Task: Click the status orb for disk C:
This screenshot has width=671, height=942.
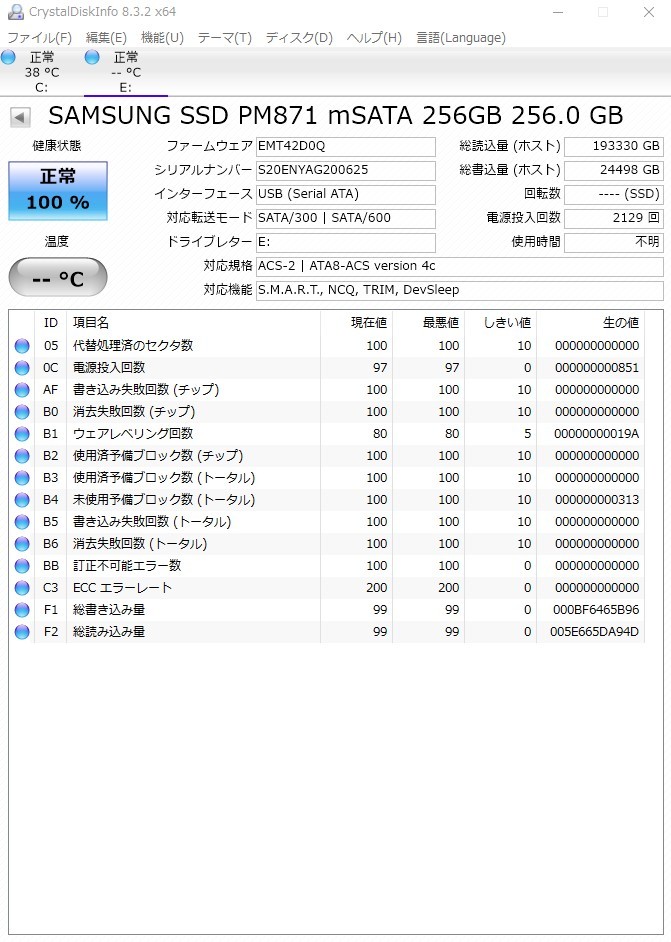Action: [x=8, y=58]
